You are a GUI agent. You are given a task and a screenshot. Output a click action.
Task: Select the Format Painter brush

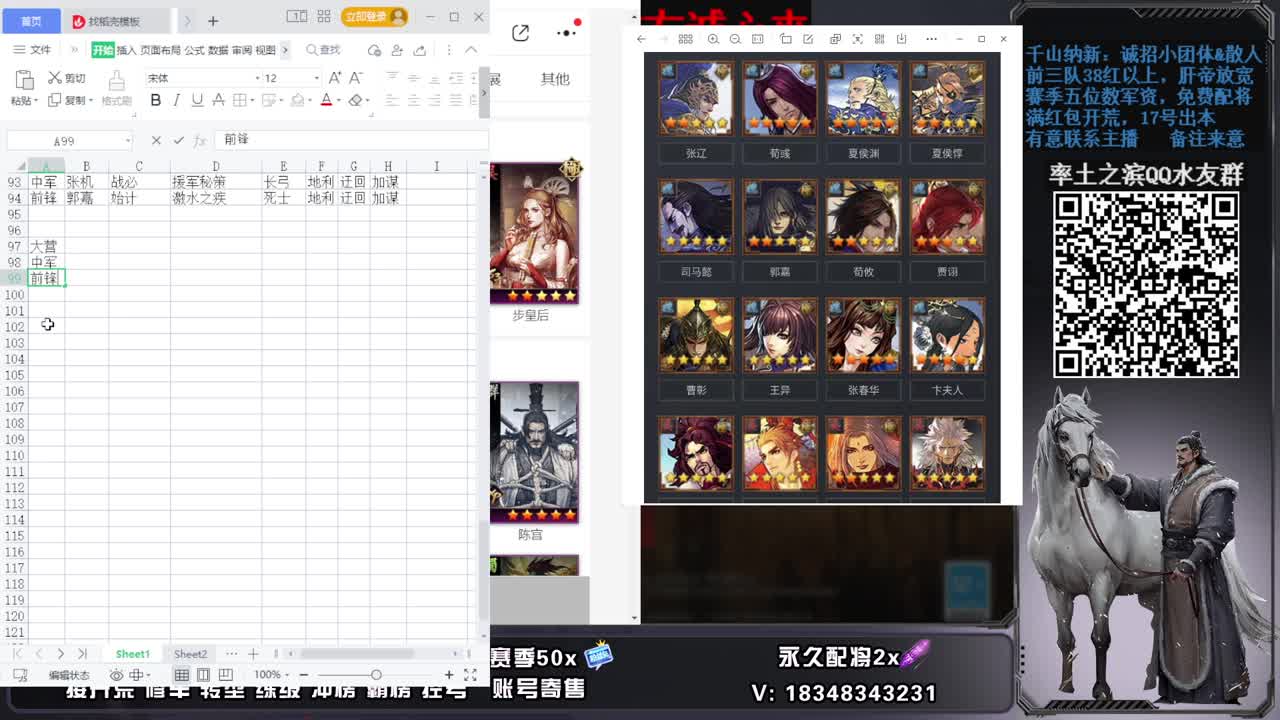click(x=116, y=81)
